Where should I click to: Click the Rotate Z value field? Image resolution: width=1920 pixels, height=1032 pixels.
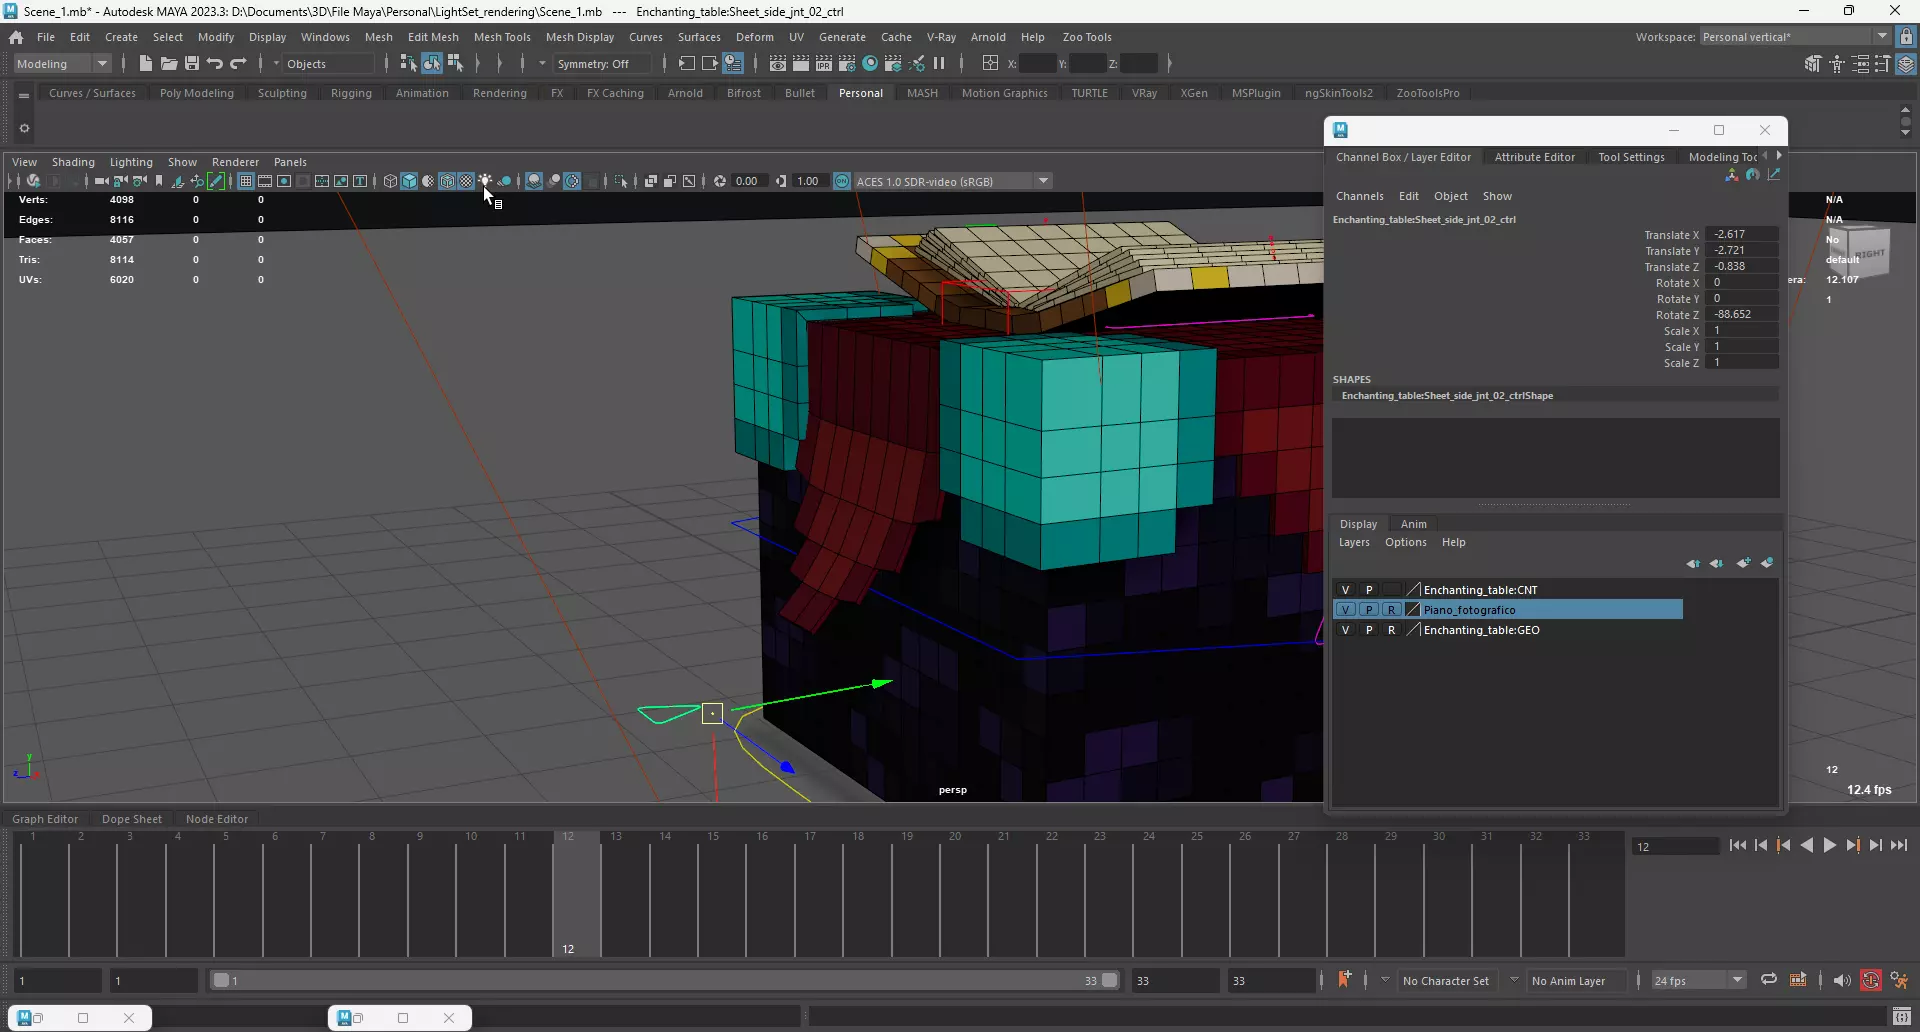[x=1742, y=314]
